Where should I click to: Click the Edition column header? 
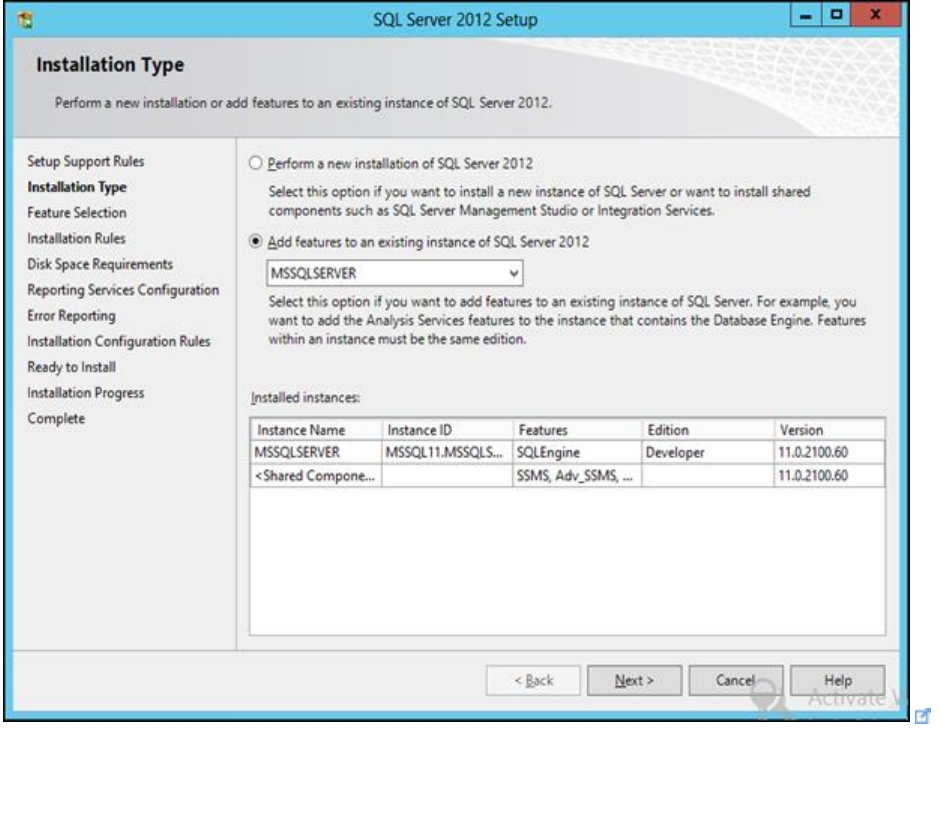[x=708, y=430]
